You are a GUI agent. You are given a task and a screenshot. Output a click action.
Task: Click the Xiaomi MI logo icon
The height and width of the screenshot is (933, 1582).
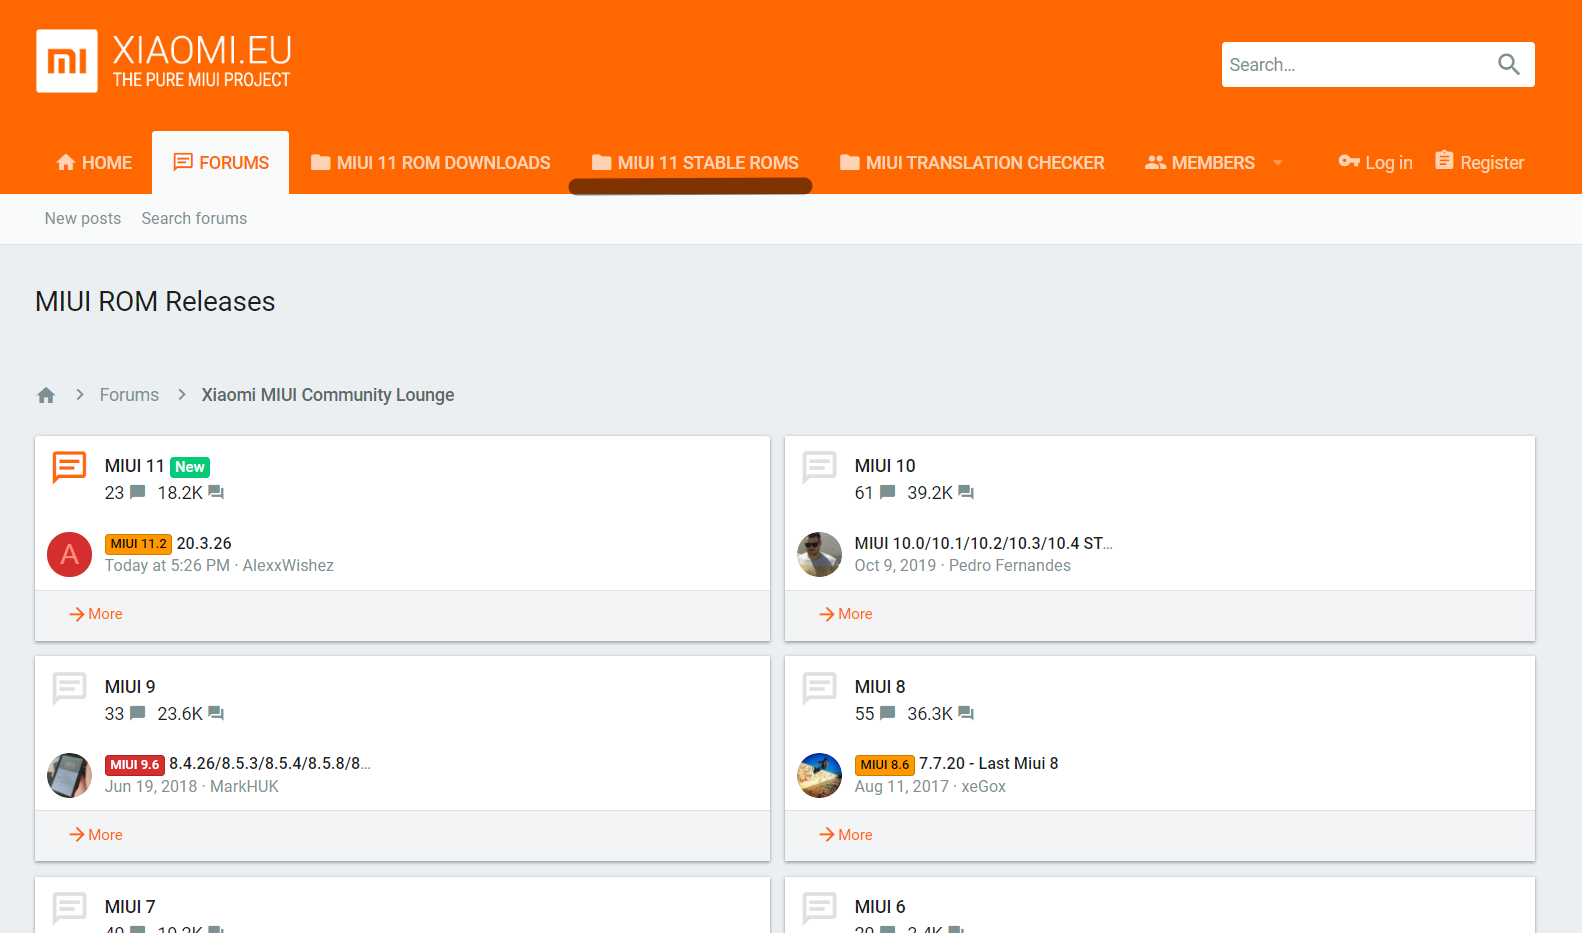coord(67,61)
